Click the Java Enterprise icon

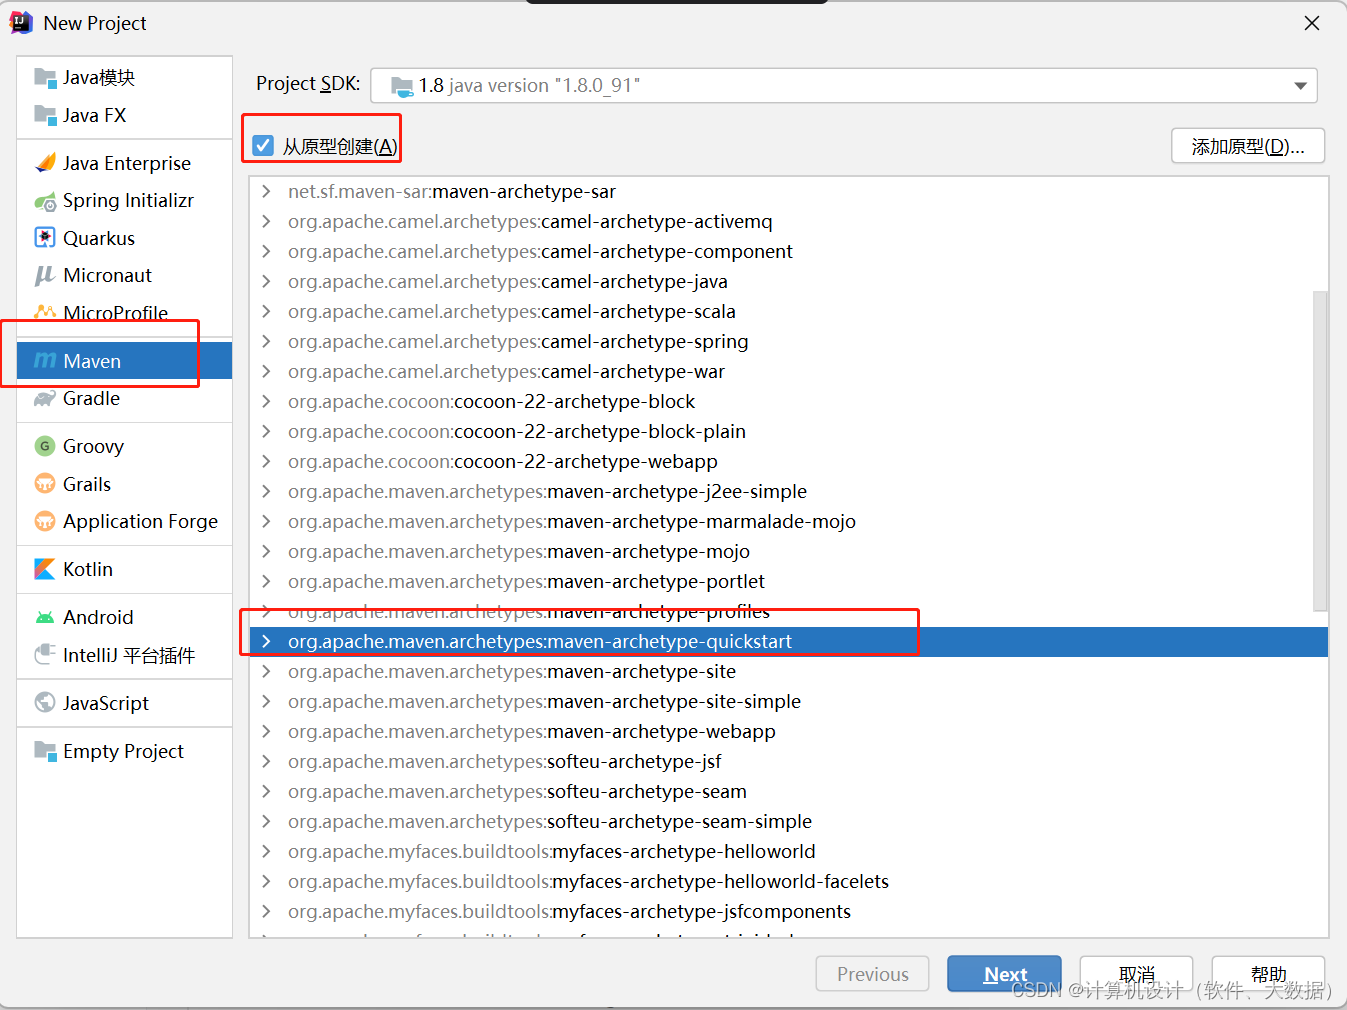(x=45, y=163)
